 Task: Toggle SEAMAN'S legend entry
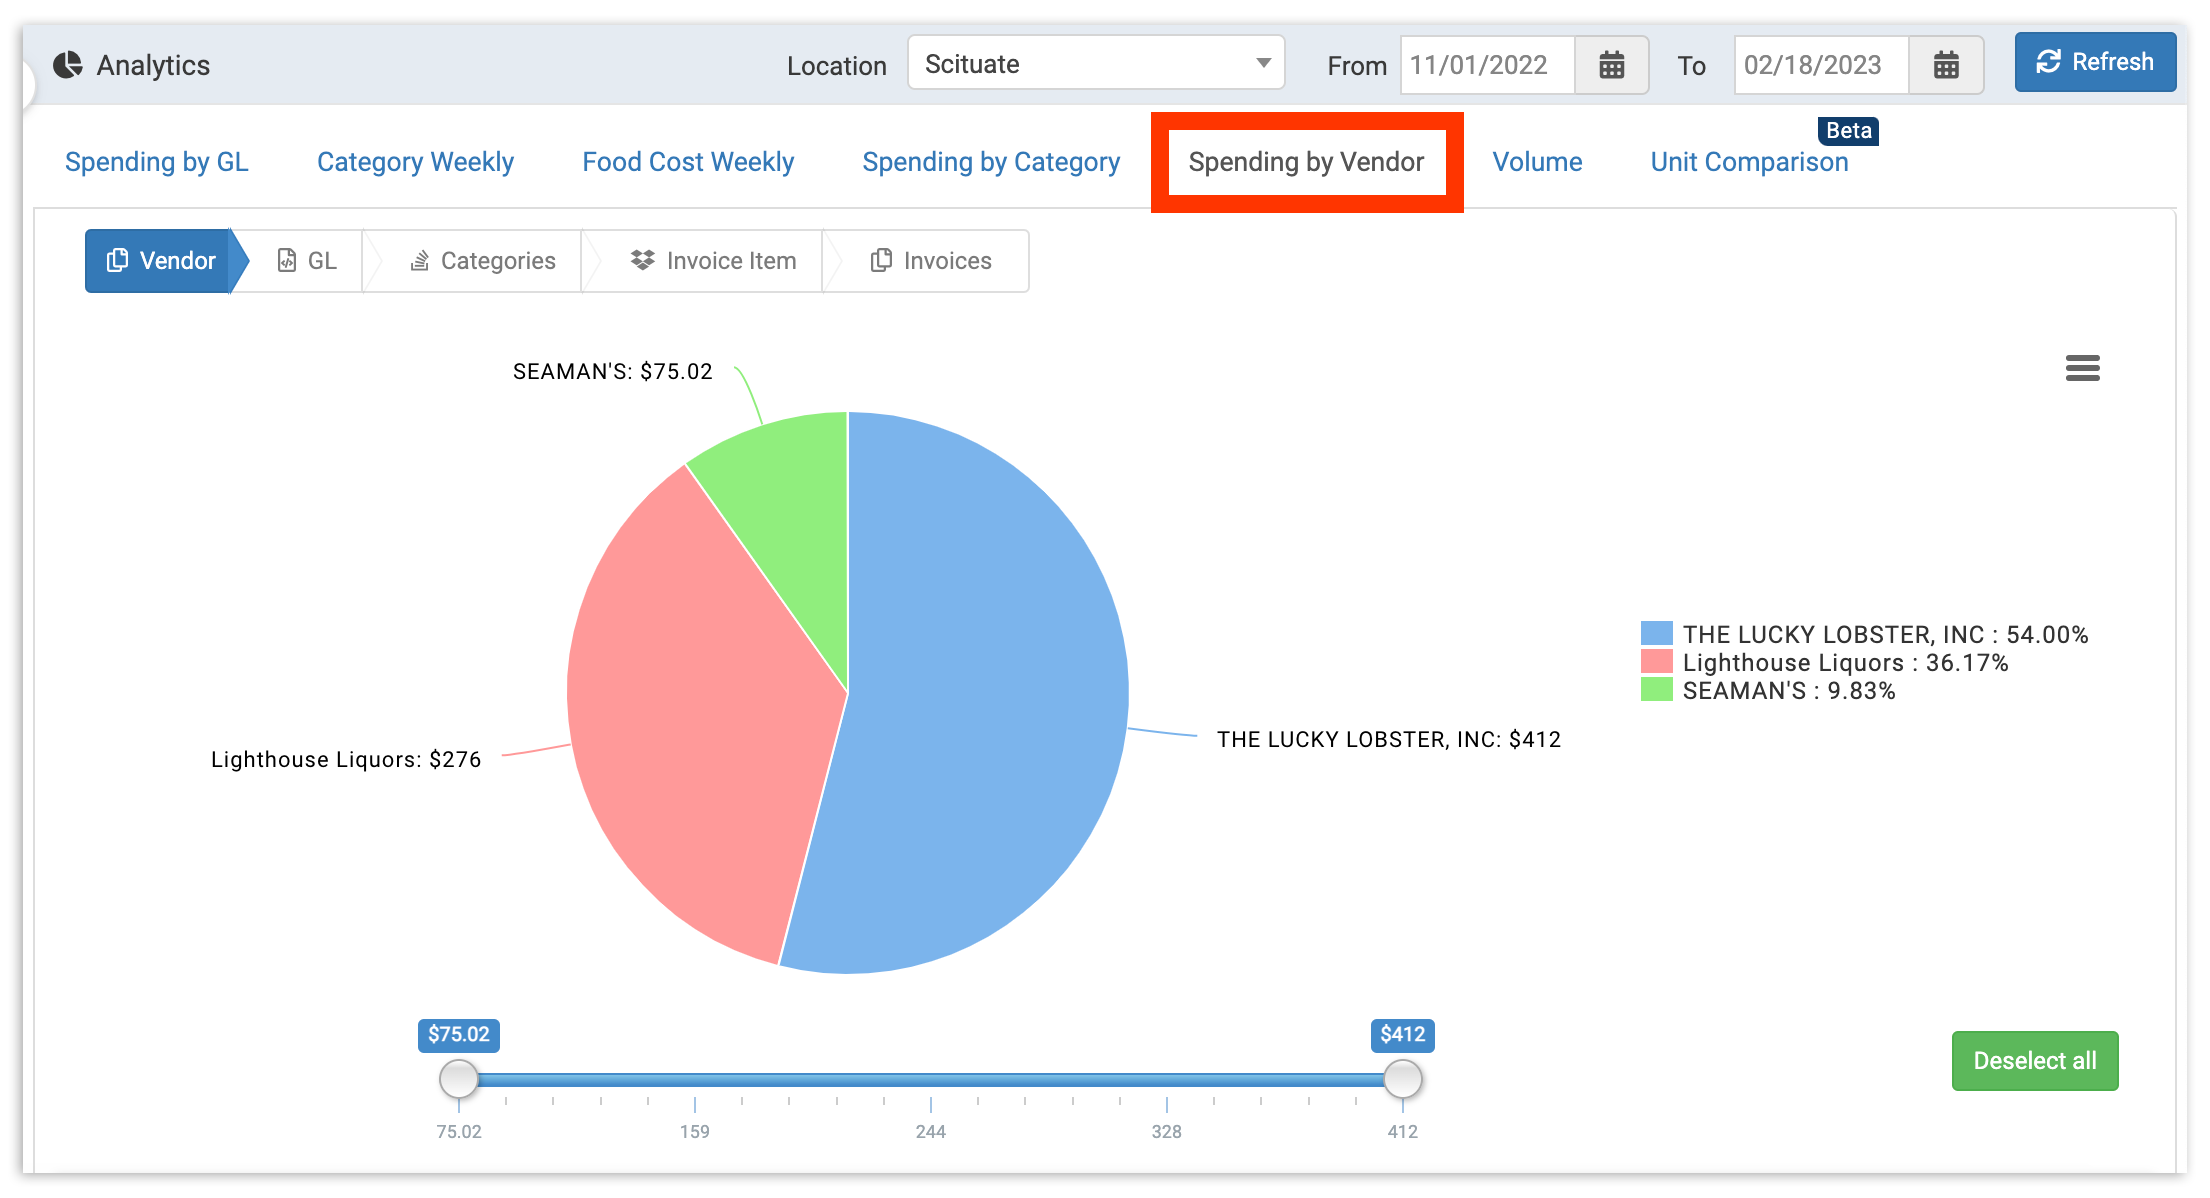(1788, 690)
